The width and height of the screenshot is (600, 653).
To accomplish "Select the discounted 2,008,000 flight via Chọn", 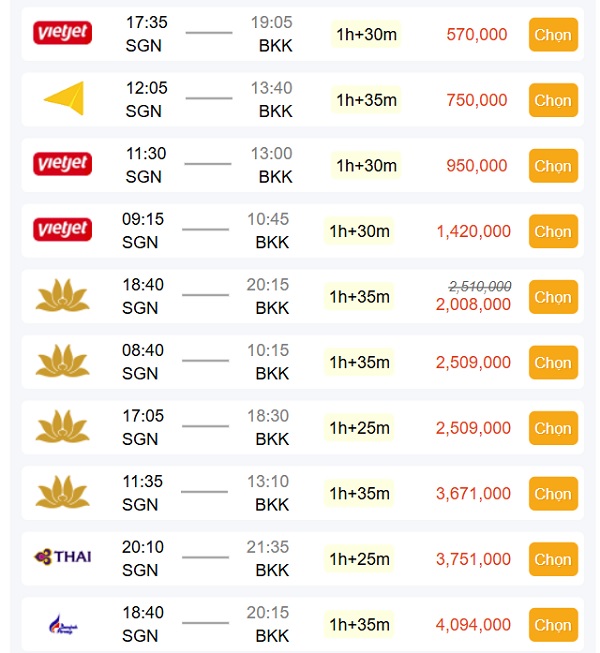I will coord(552,297).
